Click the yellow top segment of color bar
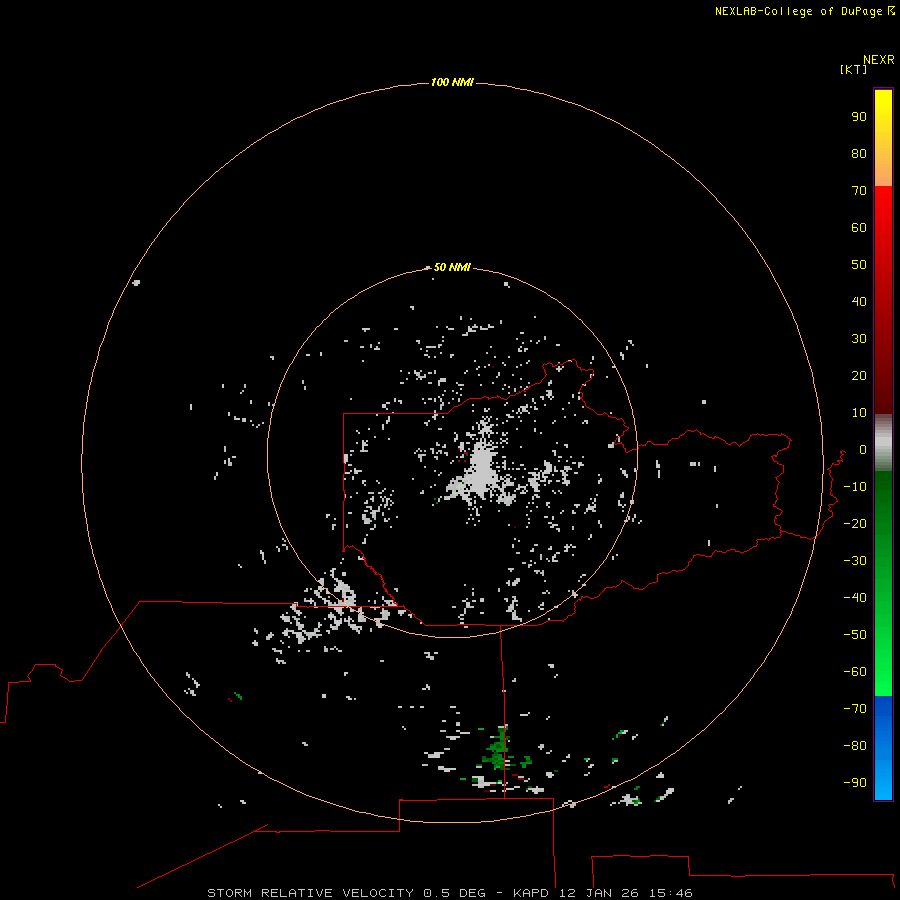The height and width of the screenshot is (900, 900). 883,138
